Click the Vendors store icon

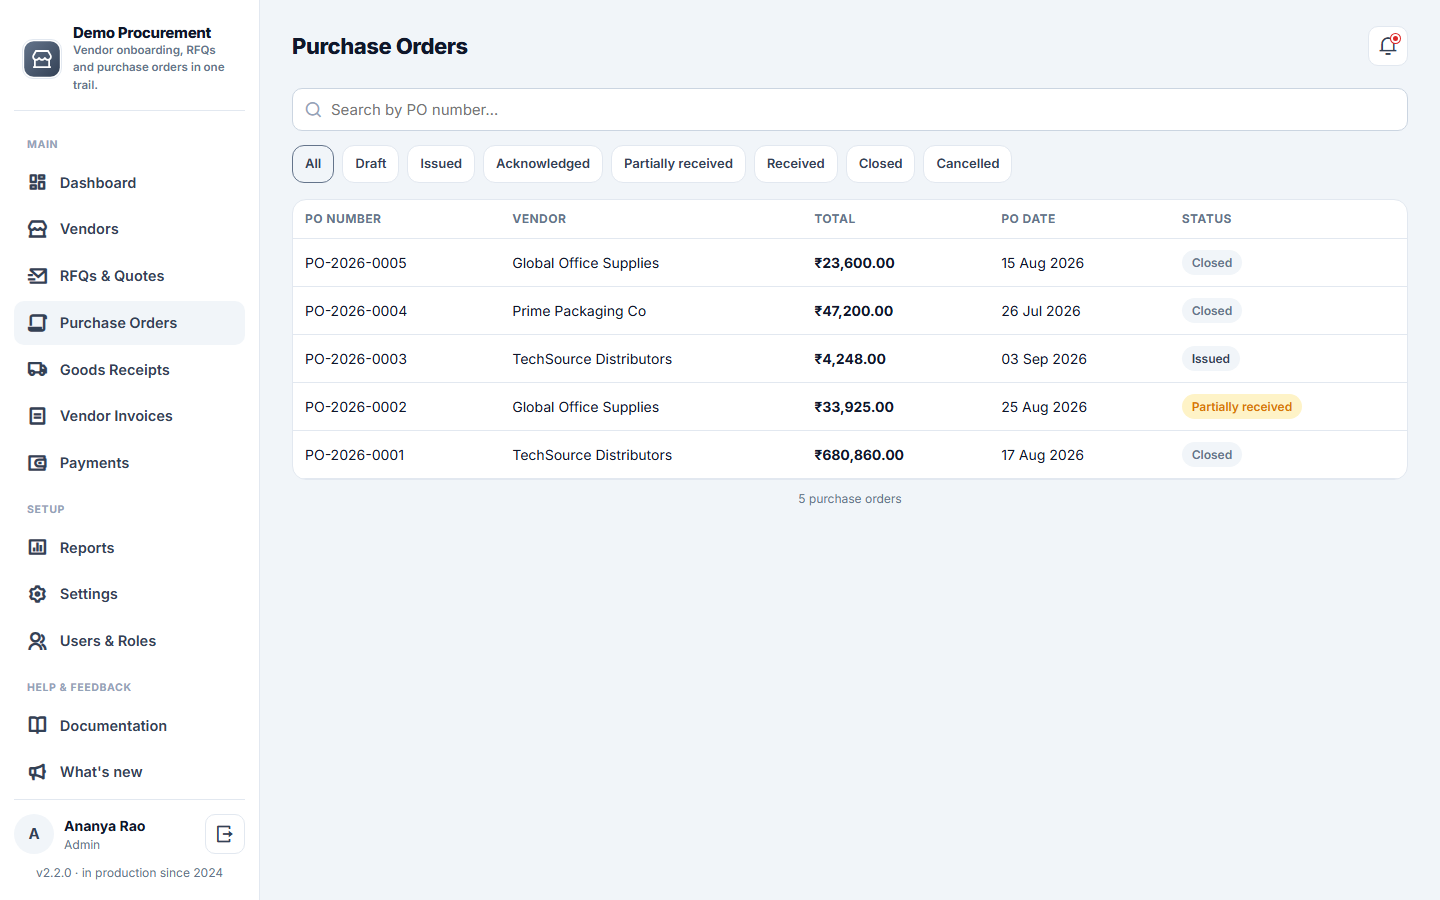tap(37, 229)
